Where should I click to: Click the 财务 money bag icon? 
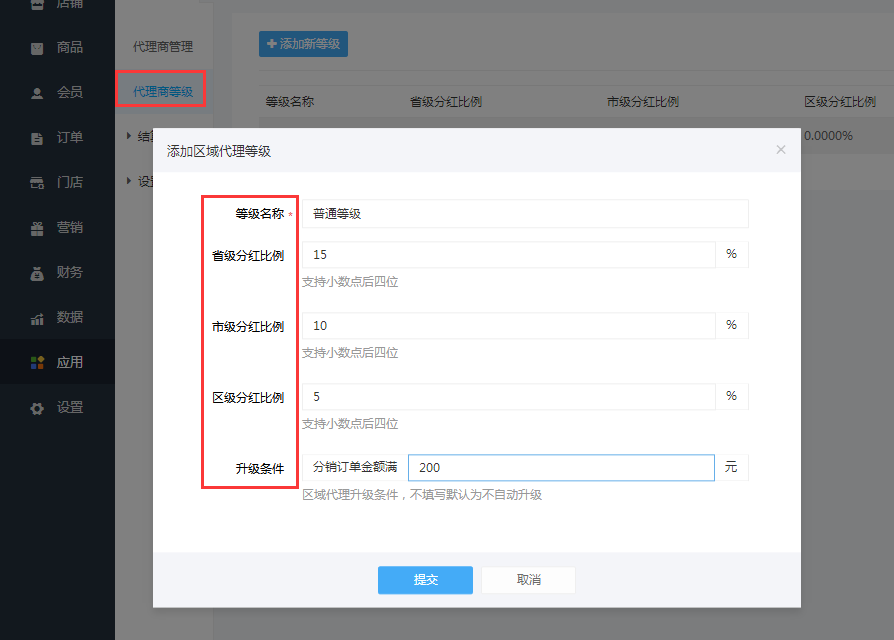37,274
